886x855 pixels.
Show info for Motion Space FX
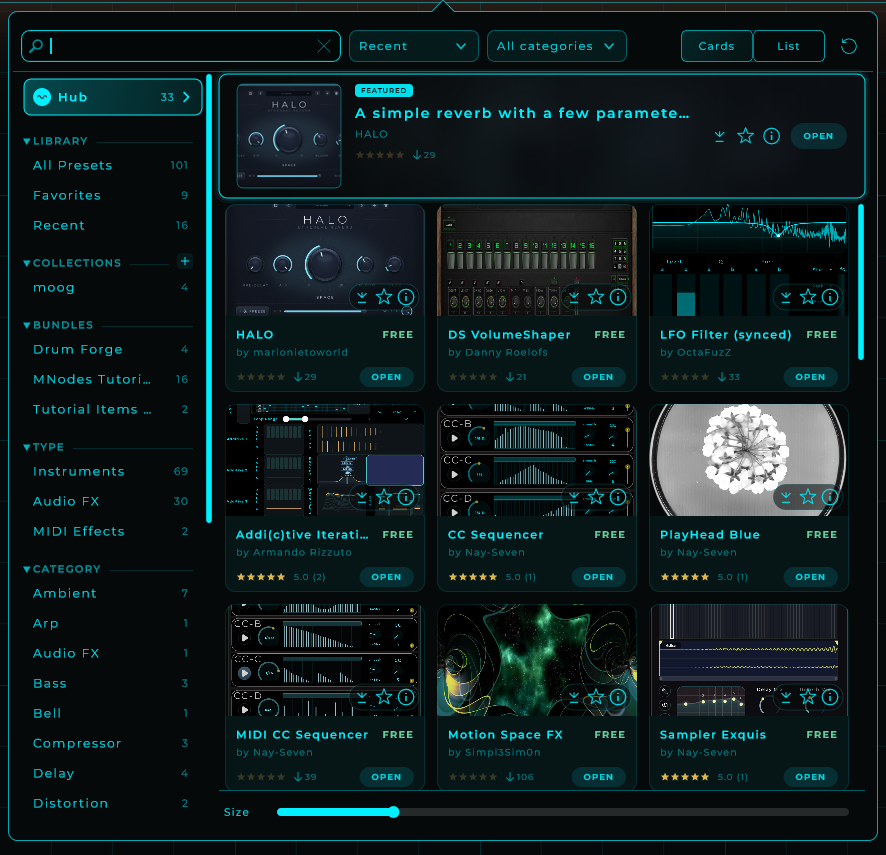tap(618, 697)
